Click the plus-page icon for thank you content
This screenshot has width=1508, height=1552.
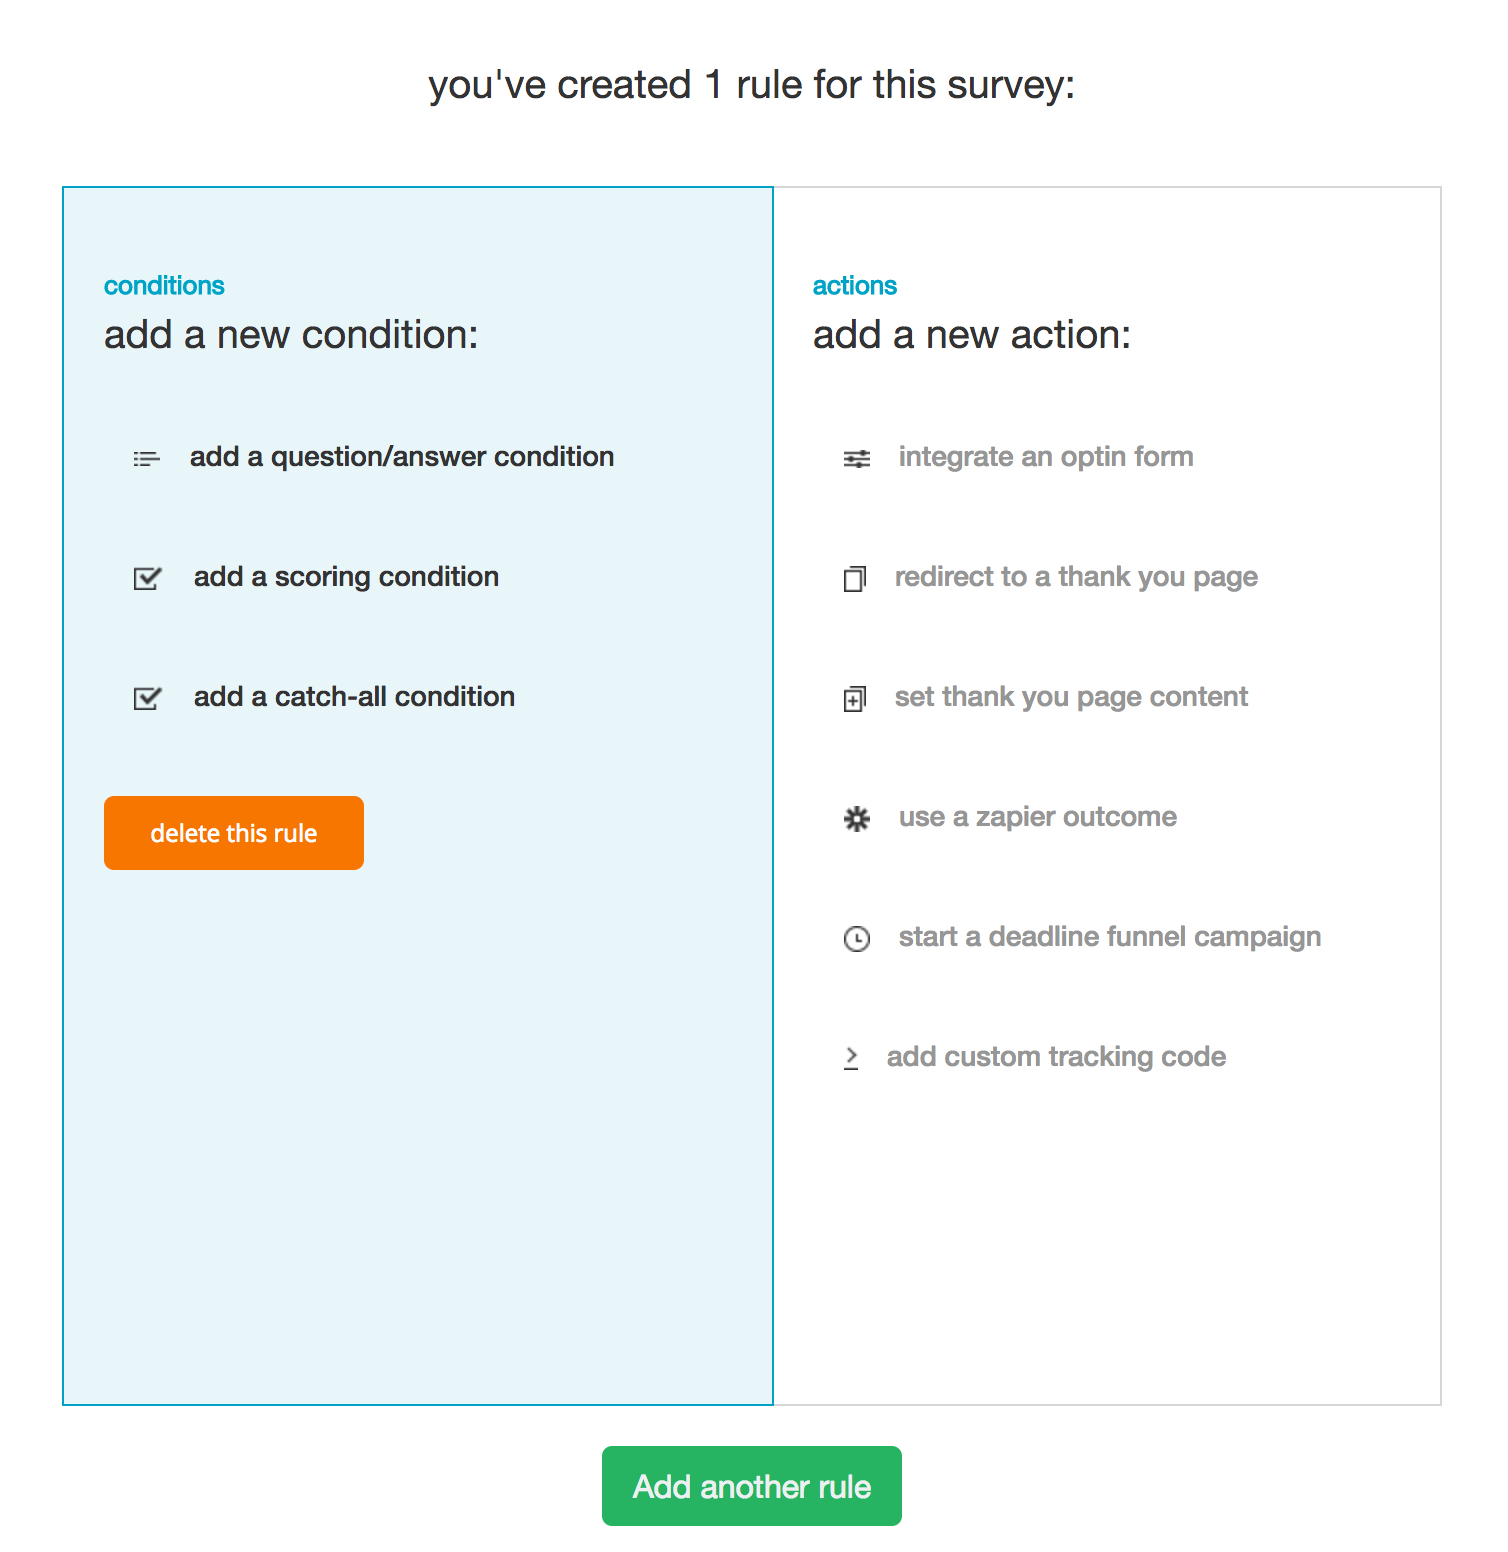[x=854, y=698]
